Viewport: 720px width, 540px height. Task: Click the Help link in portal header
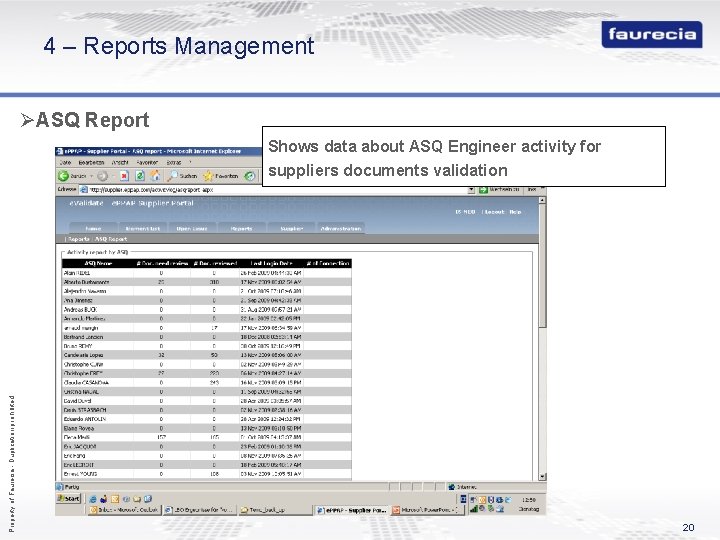515,212
